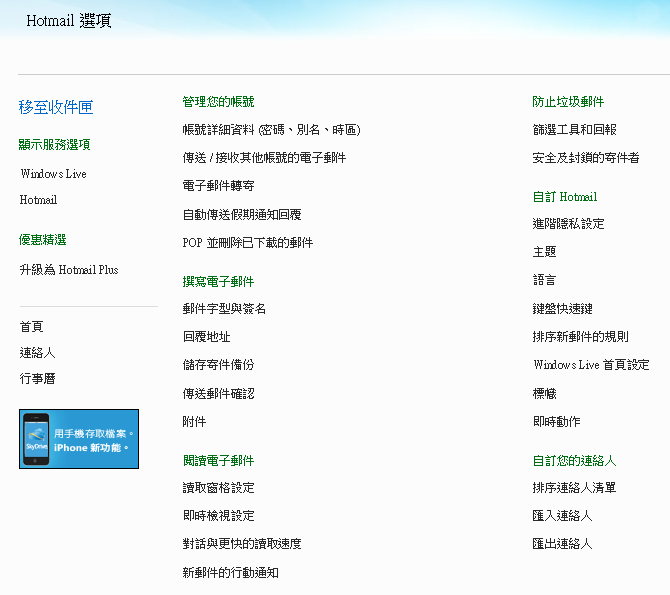Open 新郵件的行動通知
This screenshot has width=670, height=595.
tap(230, 572)
